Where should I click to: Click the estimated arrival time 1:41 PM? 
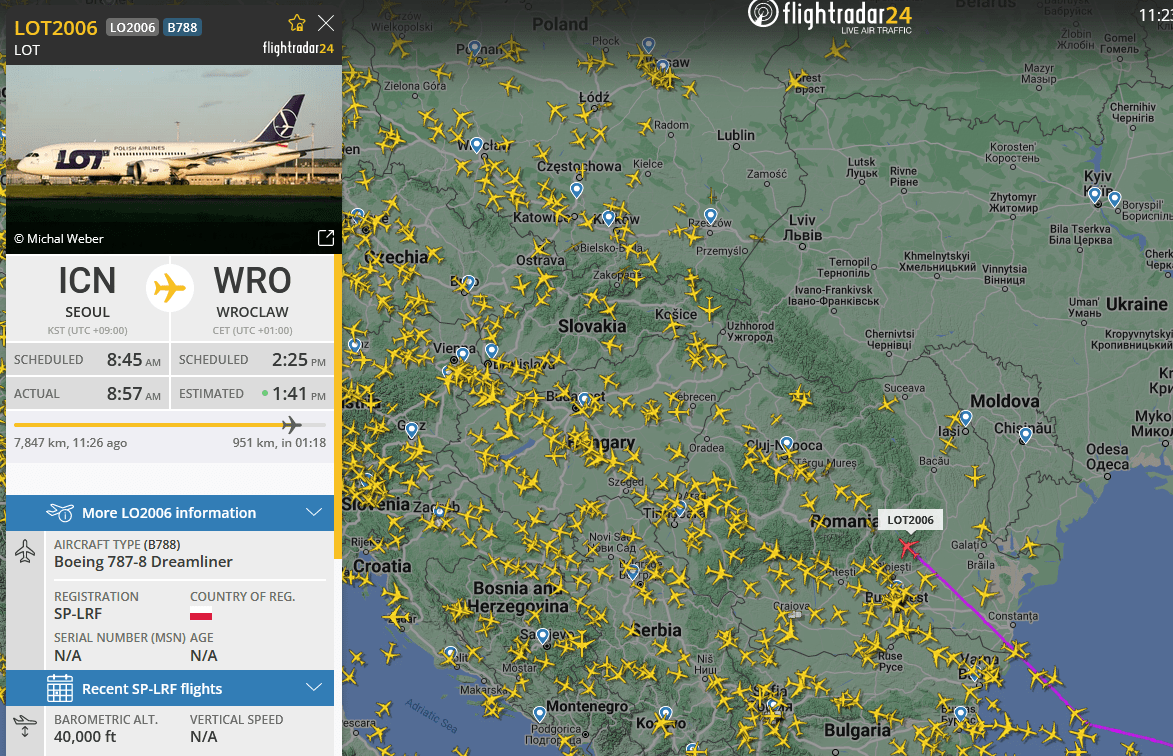(299, 393)
